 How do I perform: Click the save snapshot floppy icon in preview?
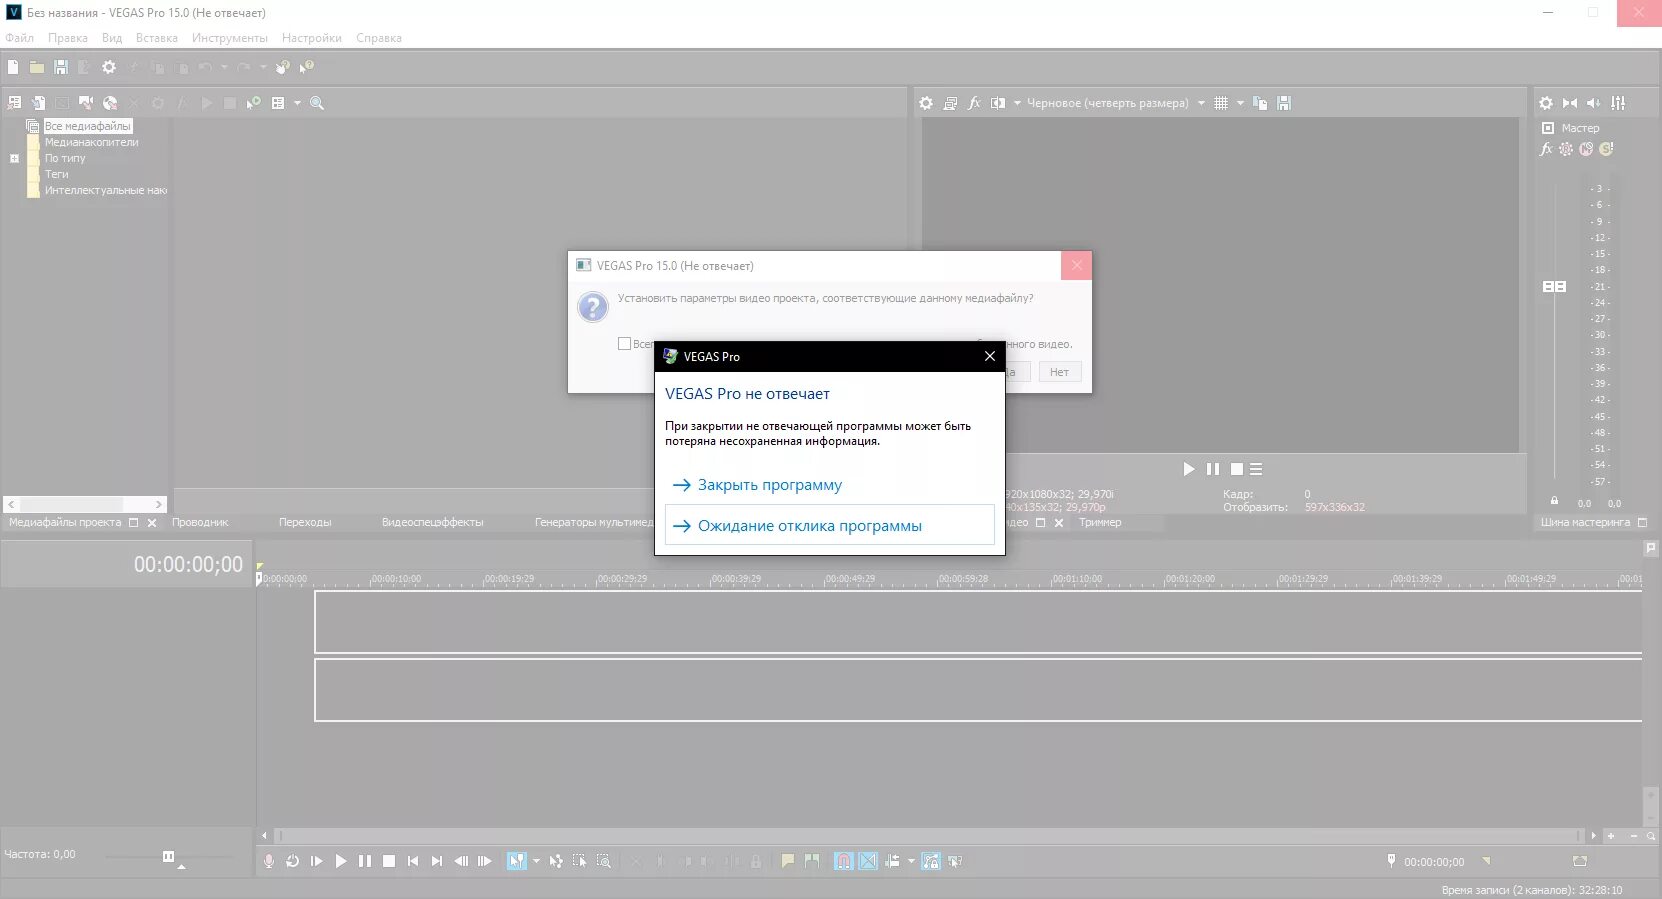1284,103
